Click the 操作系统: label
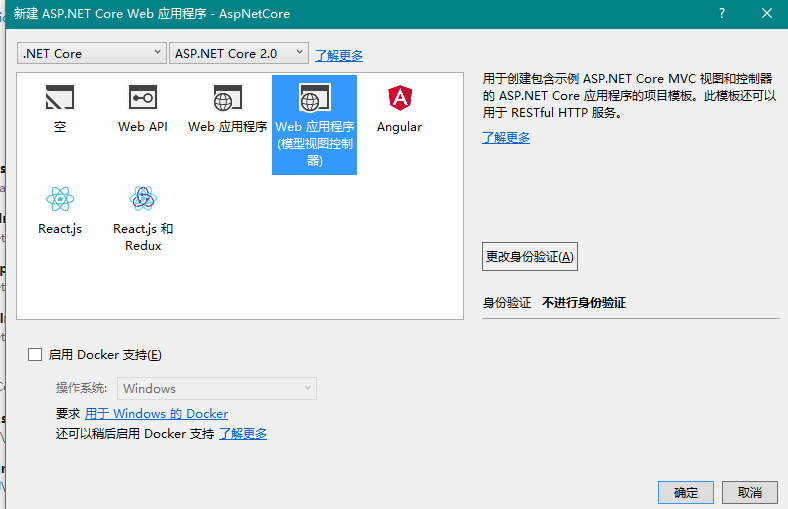The width and height of the screenshot is (788, 509). 81,388
